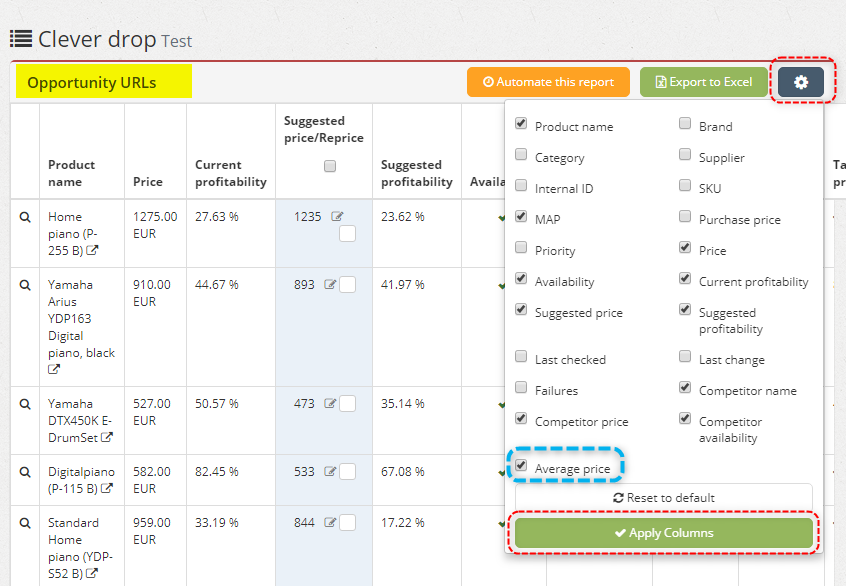The width and height of the screenshot is (846, 586).
Task: Enable the Brand column checkbox
Action: tap(685, 124)
